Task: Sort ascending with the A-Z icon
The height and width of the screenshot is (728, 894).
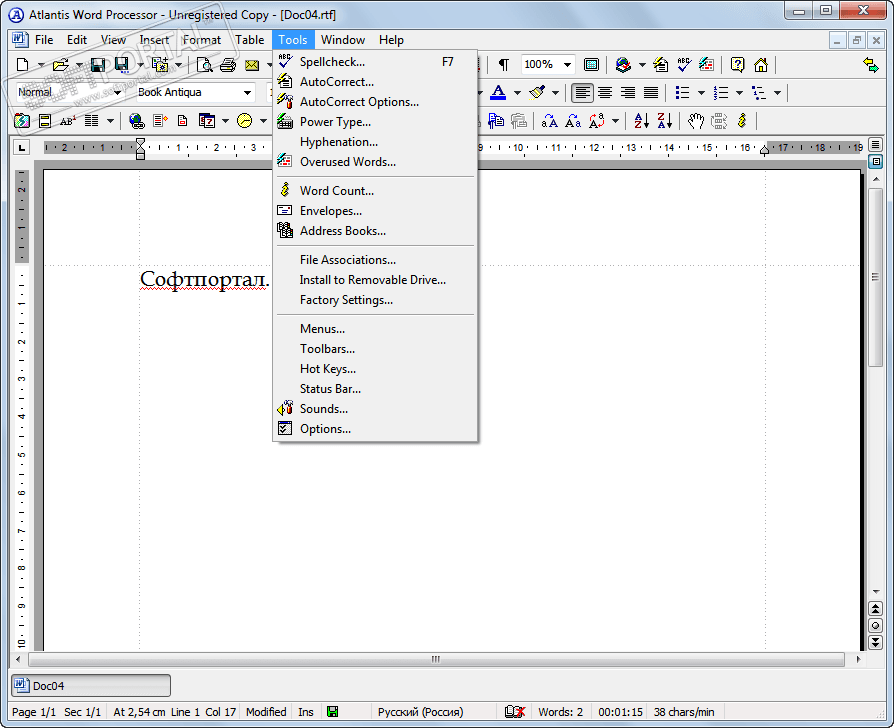Action: [641, 121]
